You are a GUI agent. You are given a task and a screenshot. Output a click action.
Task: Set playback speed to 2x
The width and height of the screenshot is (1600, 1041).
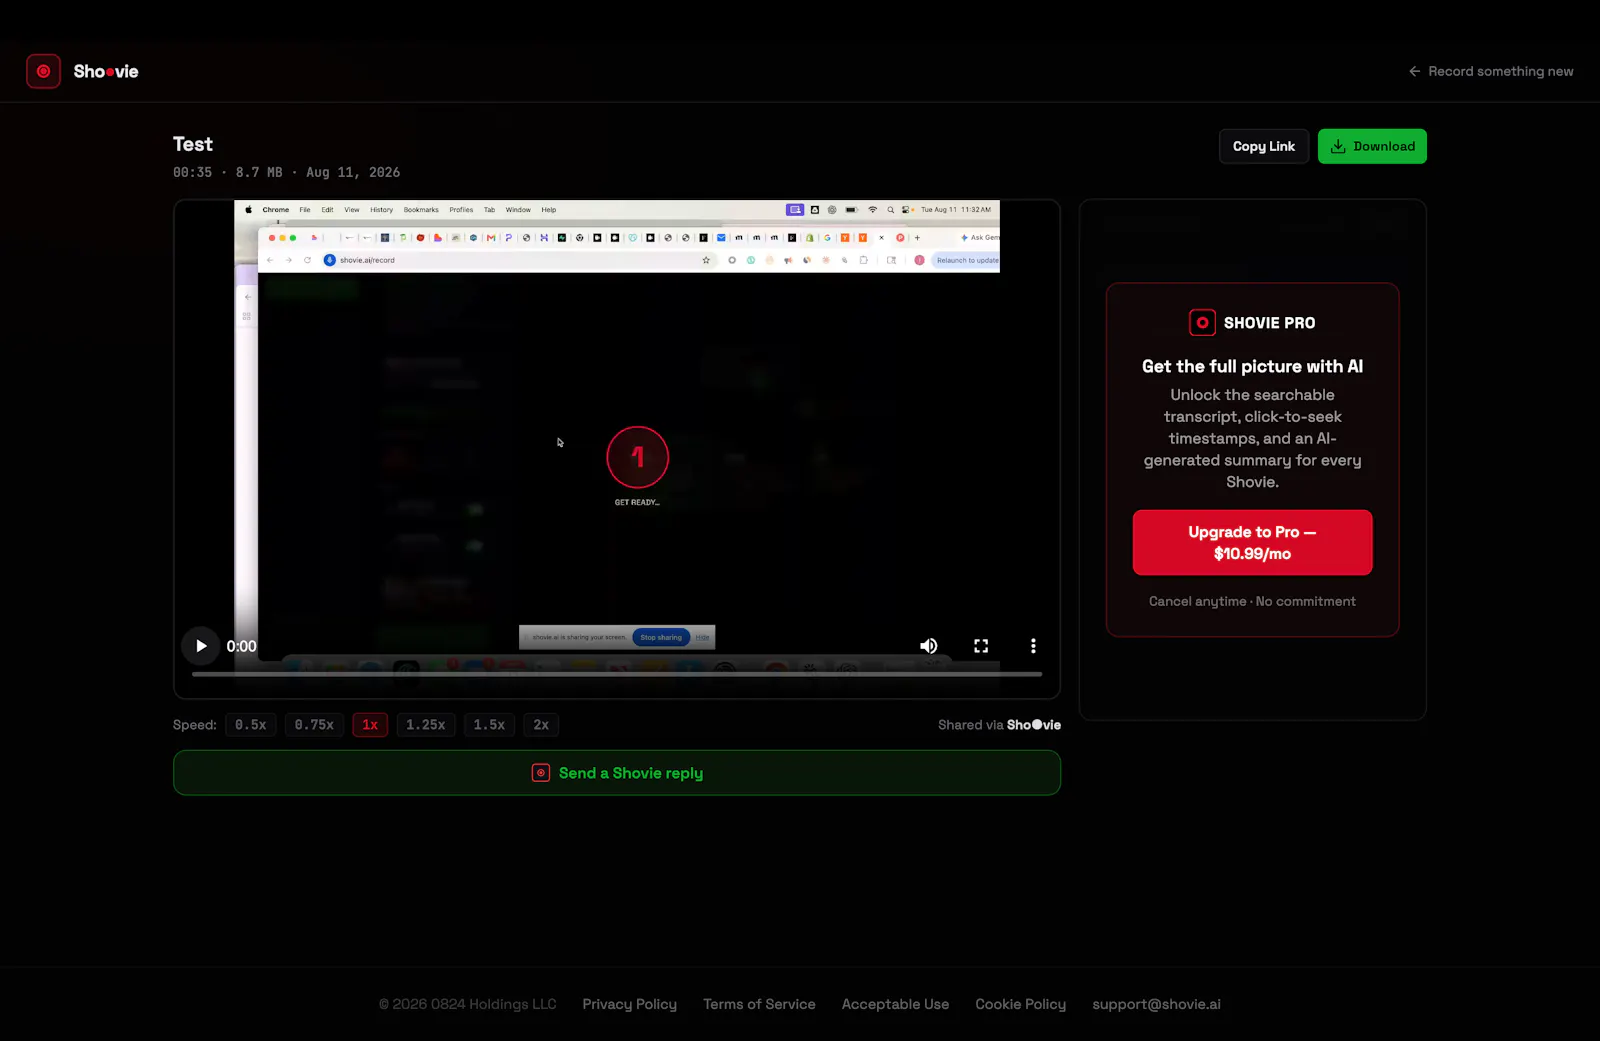[541, 725]
